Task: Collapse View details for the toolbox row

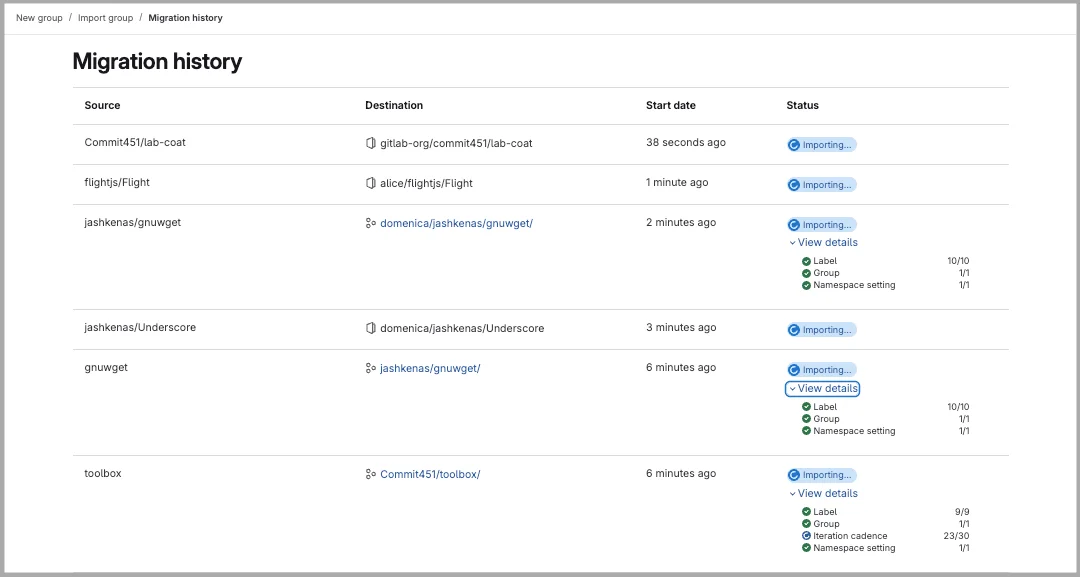Action: (x=822, y=493)
